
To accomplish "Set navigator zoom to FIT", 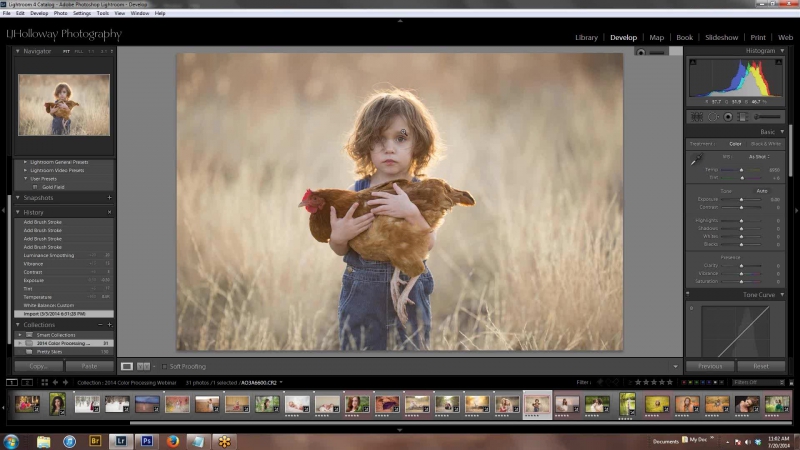I will pyautogui.click(x=66, y=52).
